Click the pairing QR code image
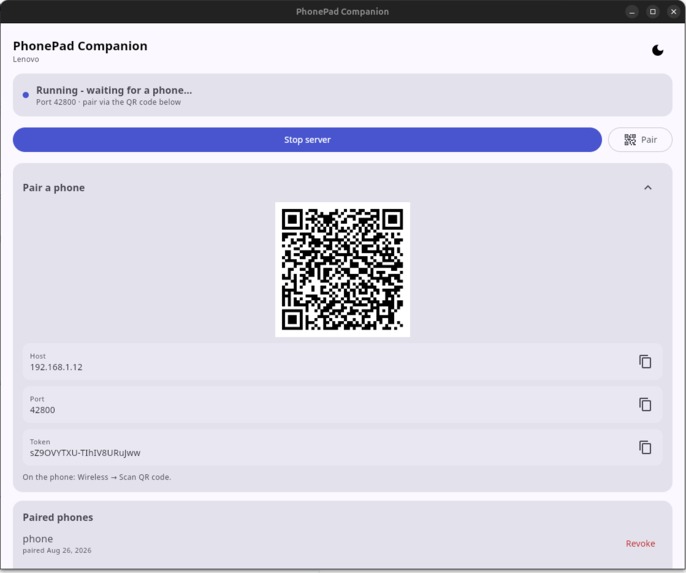Screen dimensions: 686x573 pos(342,269)
